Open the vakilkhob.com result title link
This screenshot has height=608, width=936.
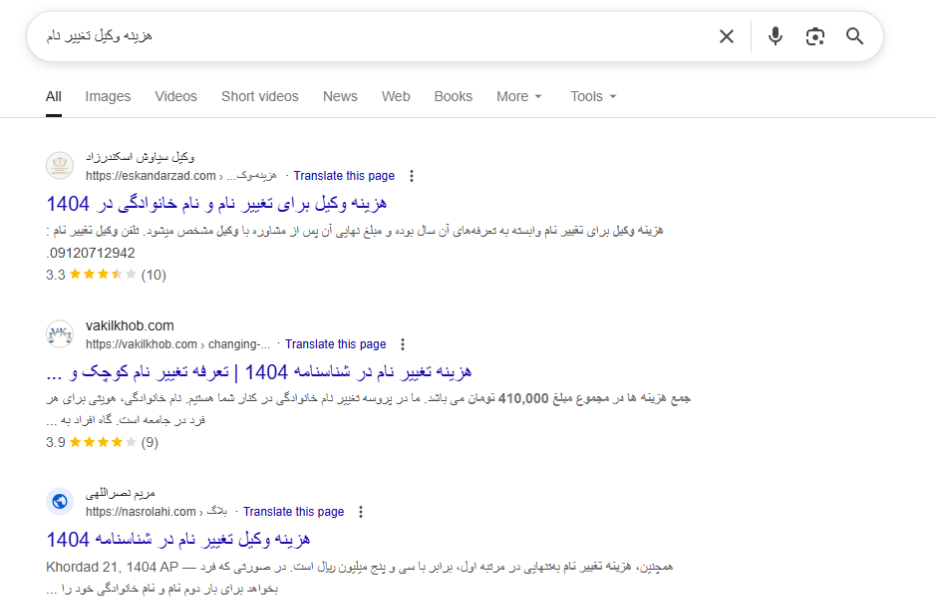click(x=259, y=372)
